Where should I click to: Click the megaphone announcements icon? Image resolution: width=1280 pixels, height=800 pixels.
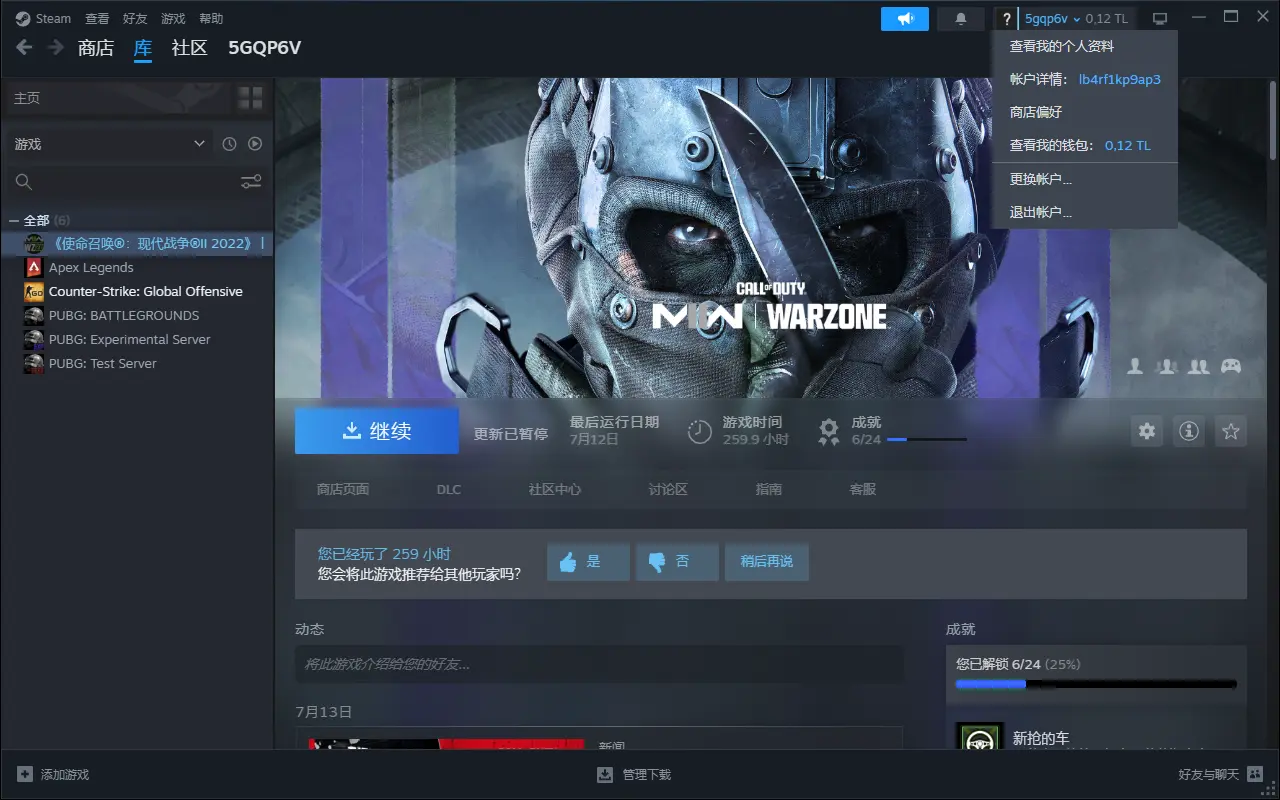905,19
